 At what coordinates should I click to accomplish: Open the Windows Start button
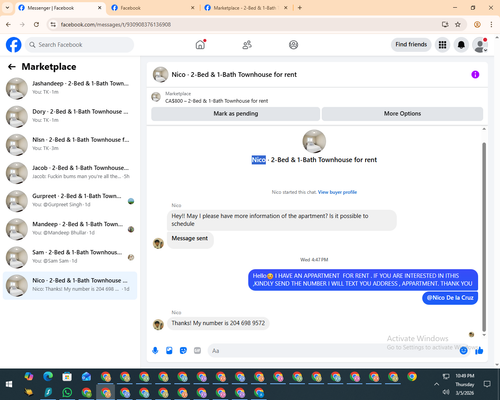click(9, 384)
